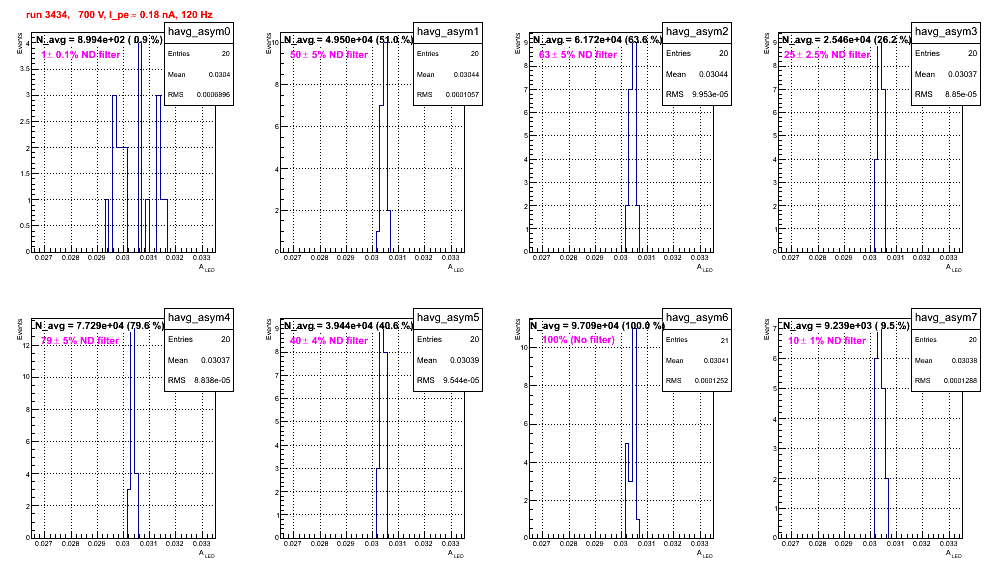996x572 pixels.
Task: Click the red run 3434 header text
Action: click(x=119, y=14)
